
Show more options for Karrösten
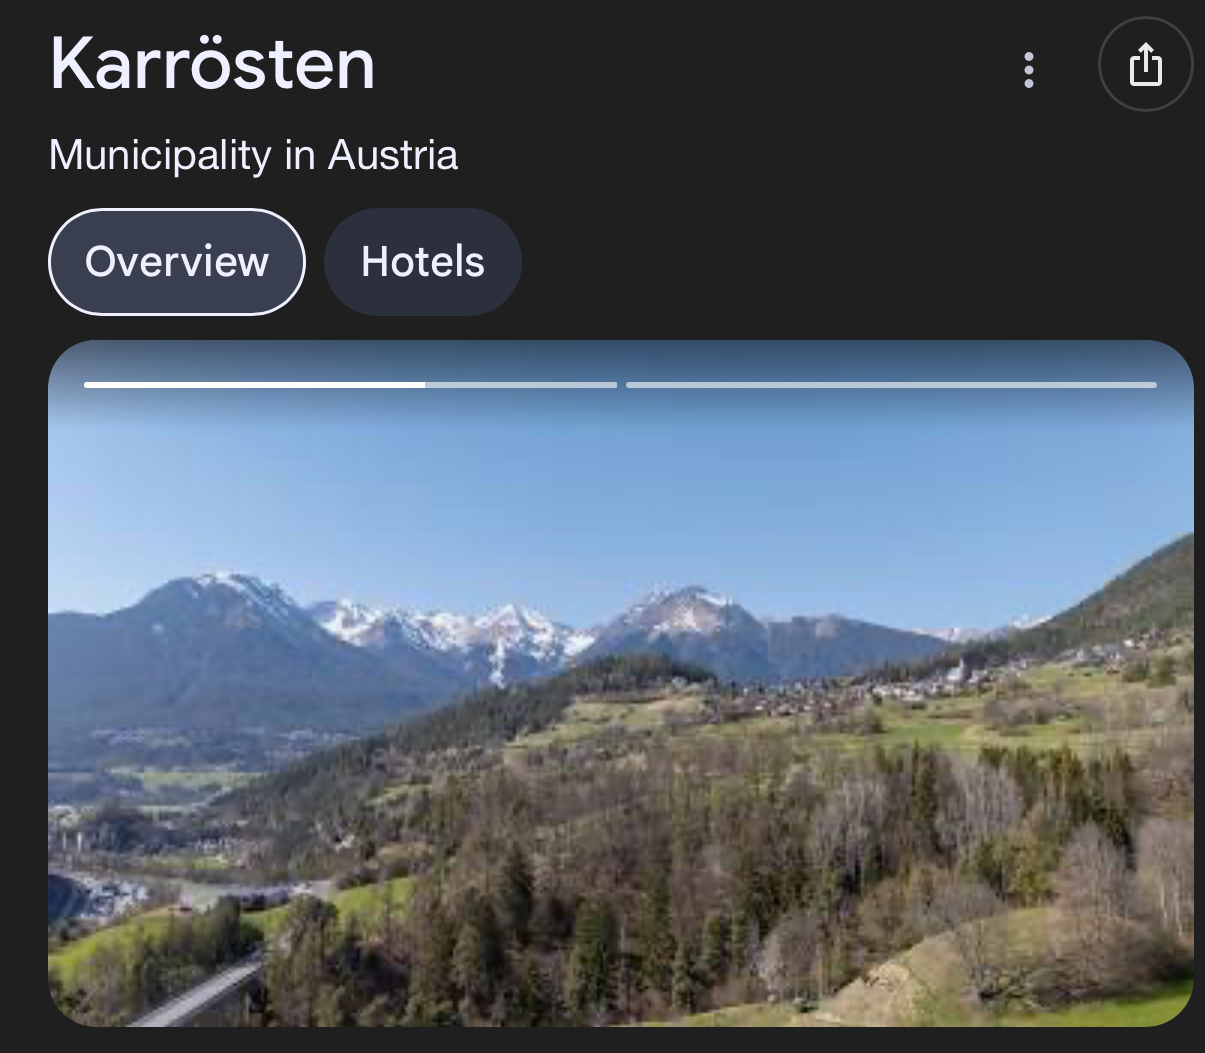pyautogui.click(x=1029, y=69)
